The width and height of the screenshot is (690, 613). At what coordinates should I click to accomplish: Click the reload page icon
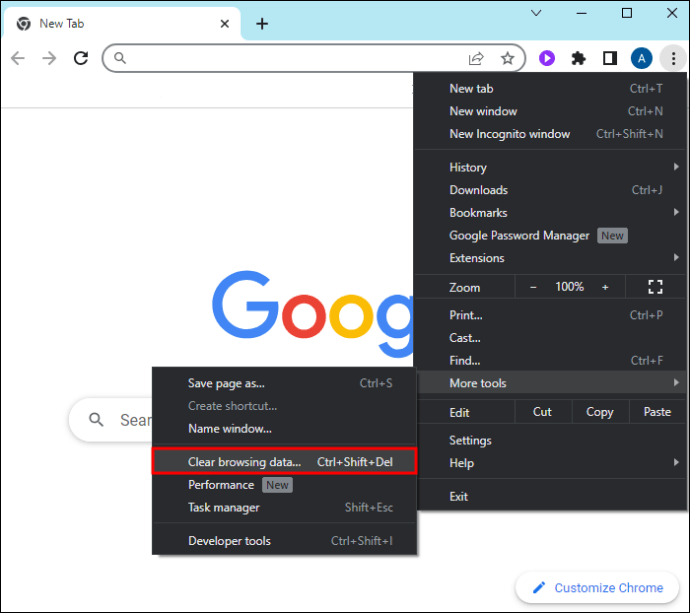[x=81, y=58]
